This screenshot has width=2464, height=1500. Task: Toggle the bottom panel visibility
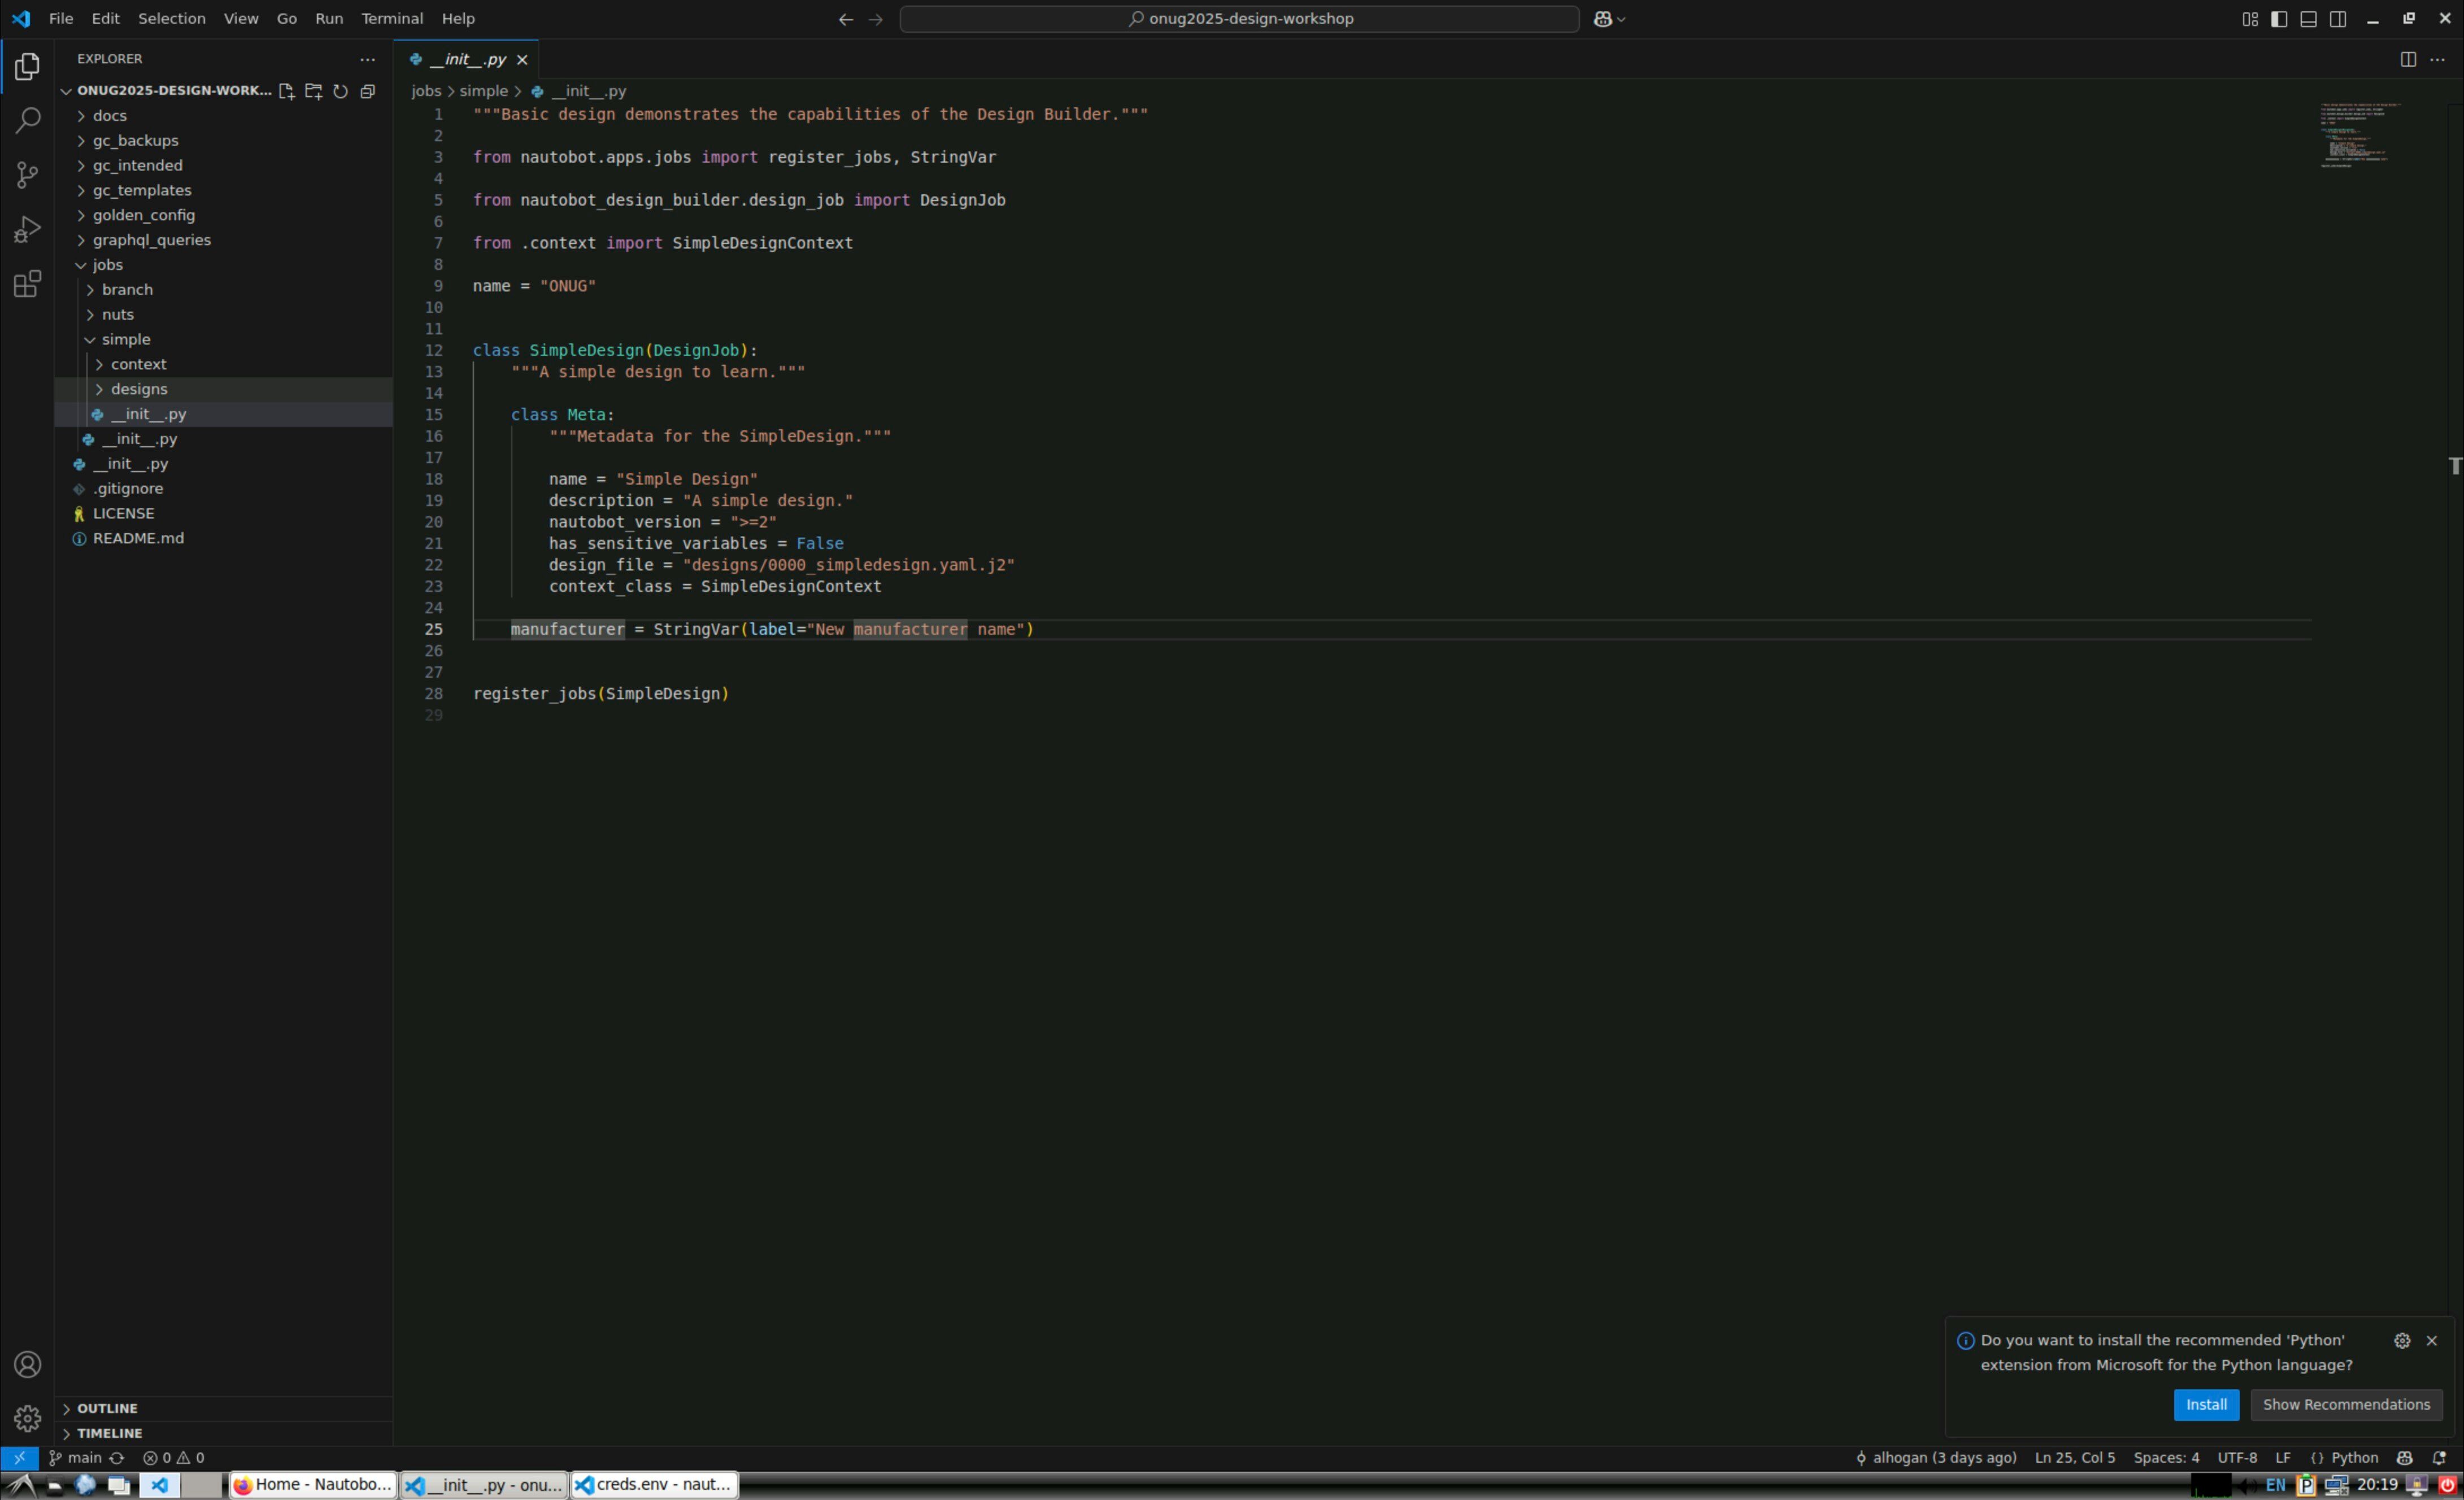pyautogui.click(x=2308, y=19)
